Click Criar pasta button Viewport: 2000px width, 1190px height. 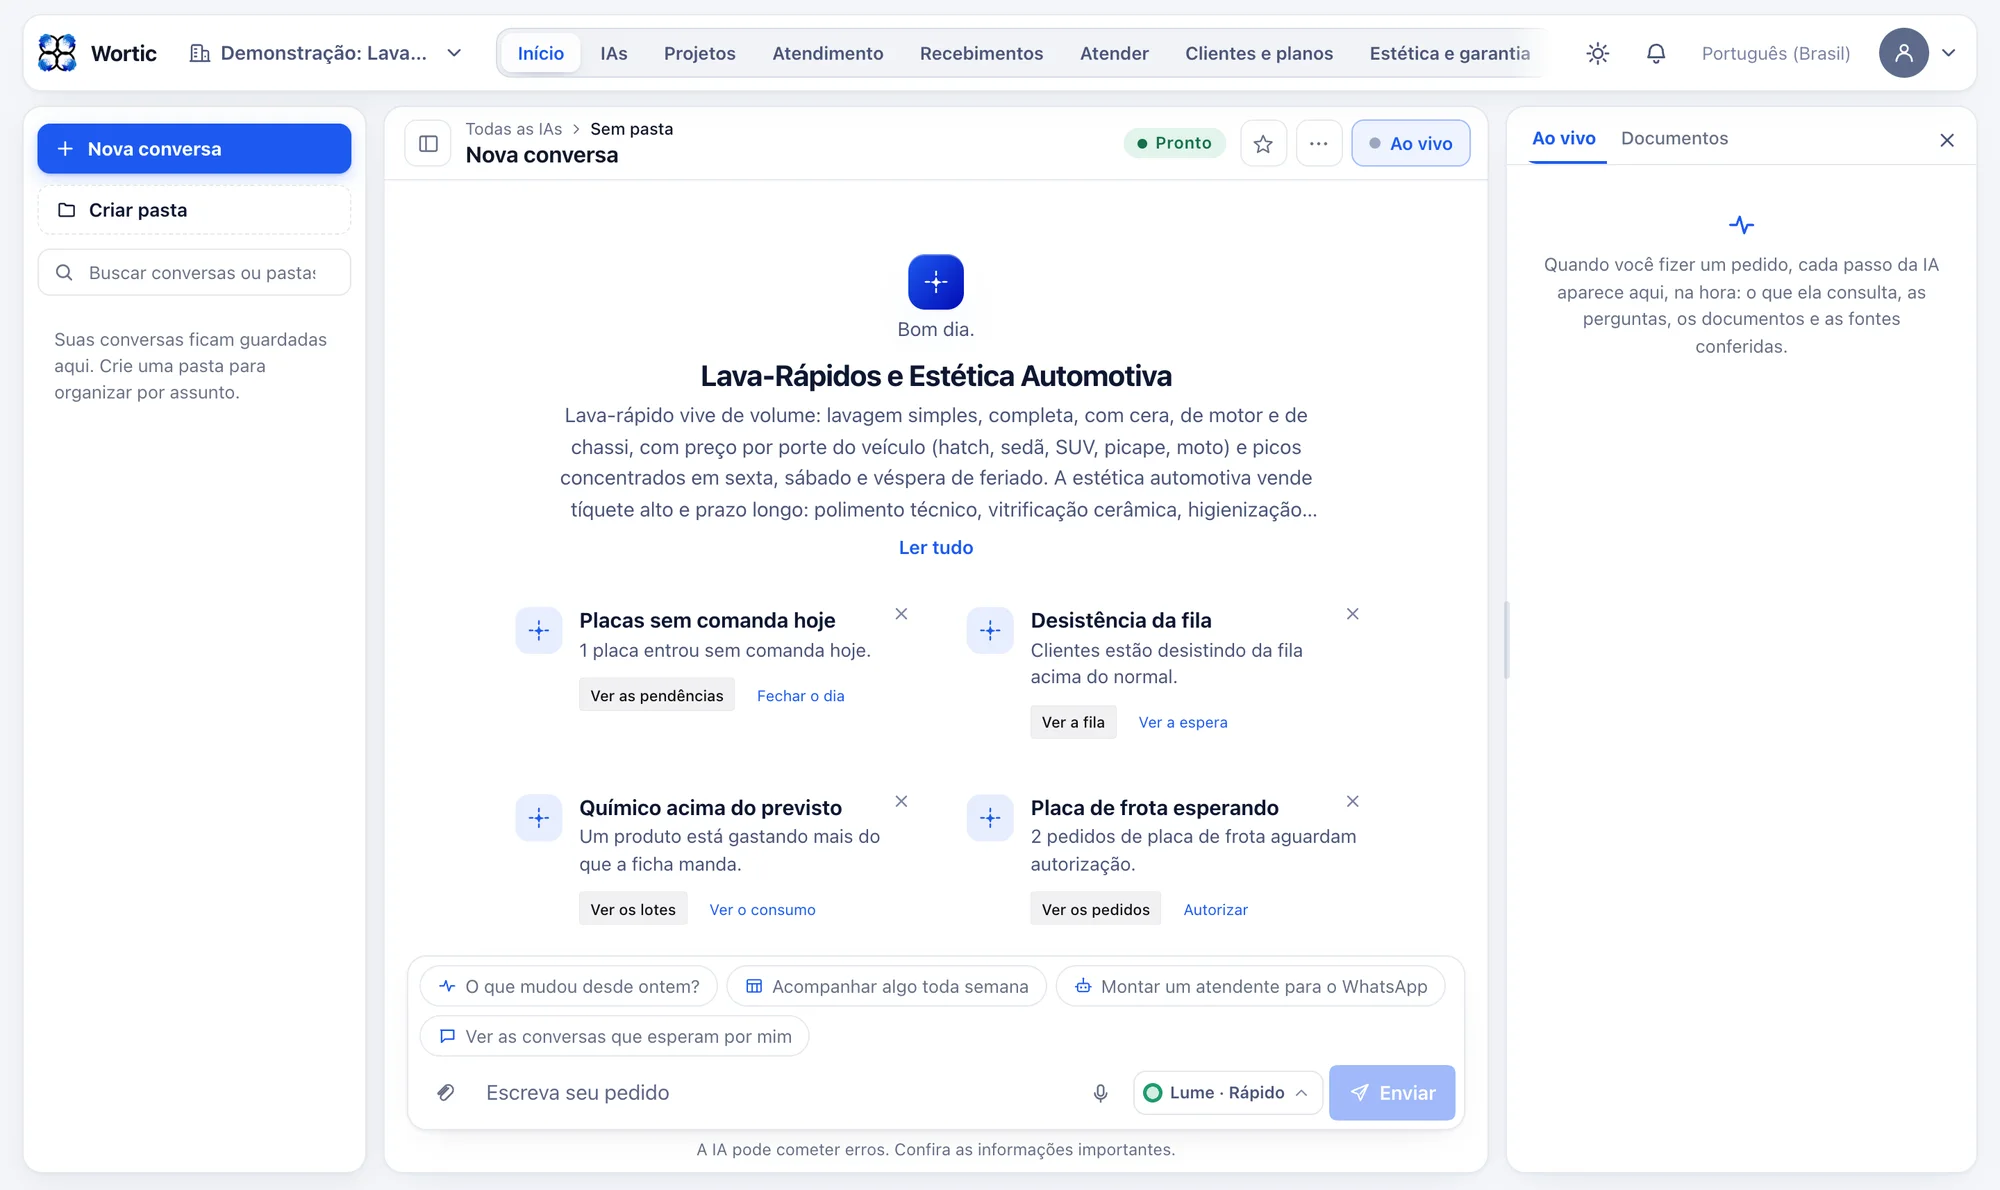tap(194, 210)
